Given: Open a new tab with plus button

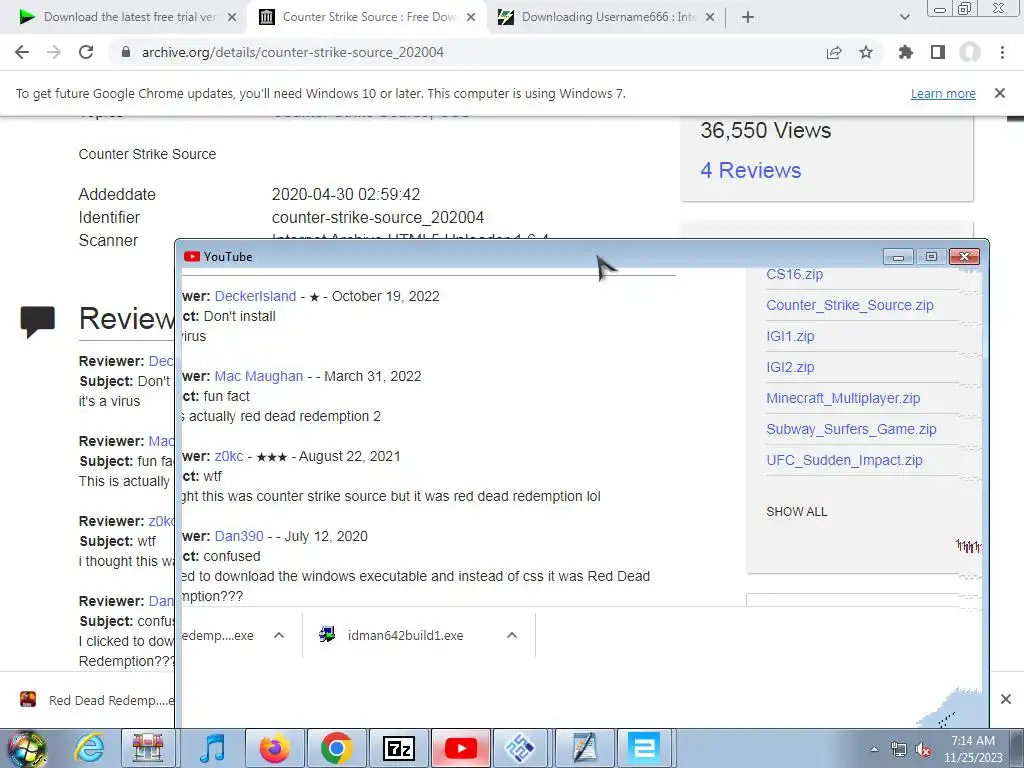Looking at the screenshot, I should click(748, 17).
